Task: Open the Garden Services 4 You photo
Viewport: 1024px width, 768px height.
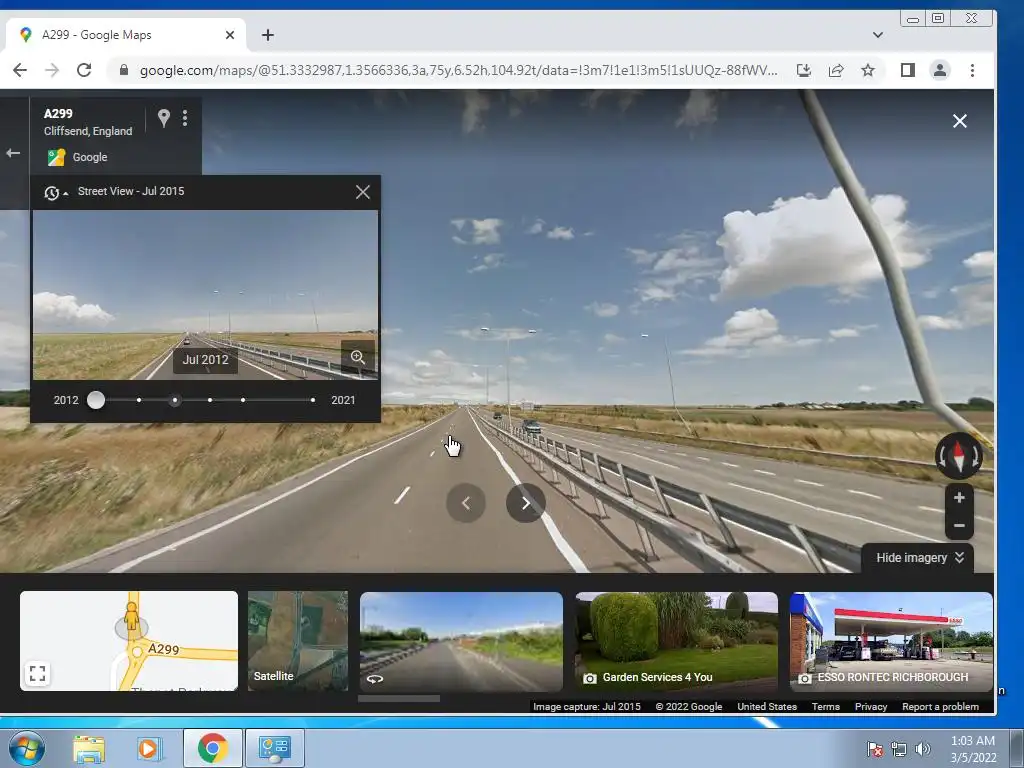Action: (x=677, y=641)
